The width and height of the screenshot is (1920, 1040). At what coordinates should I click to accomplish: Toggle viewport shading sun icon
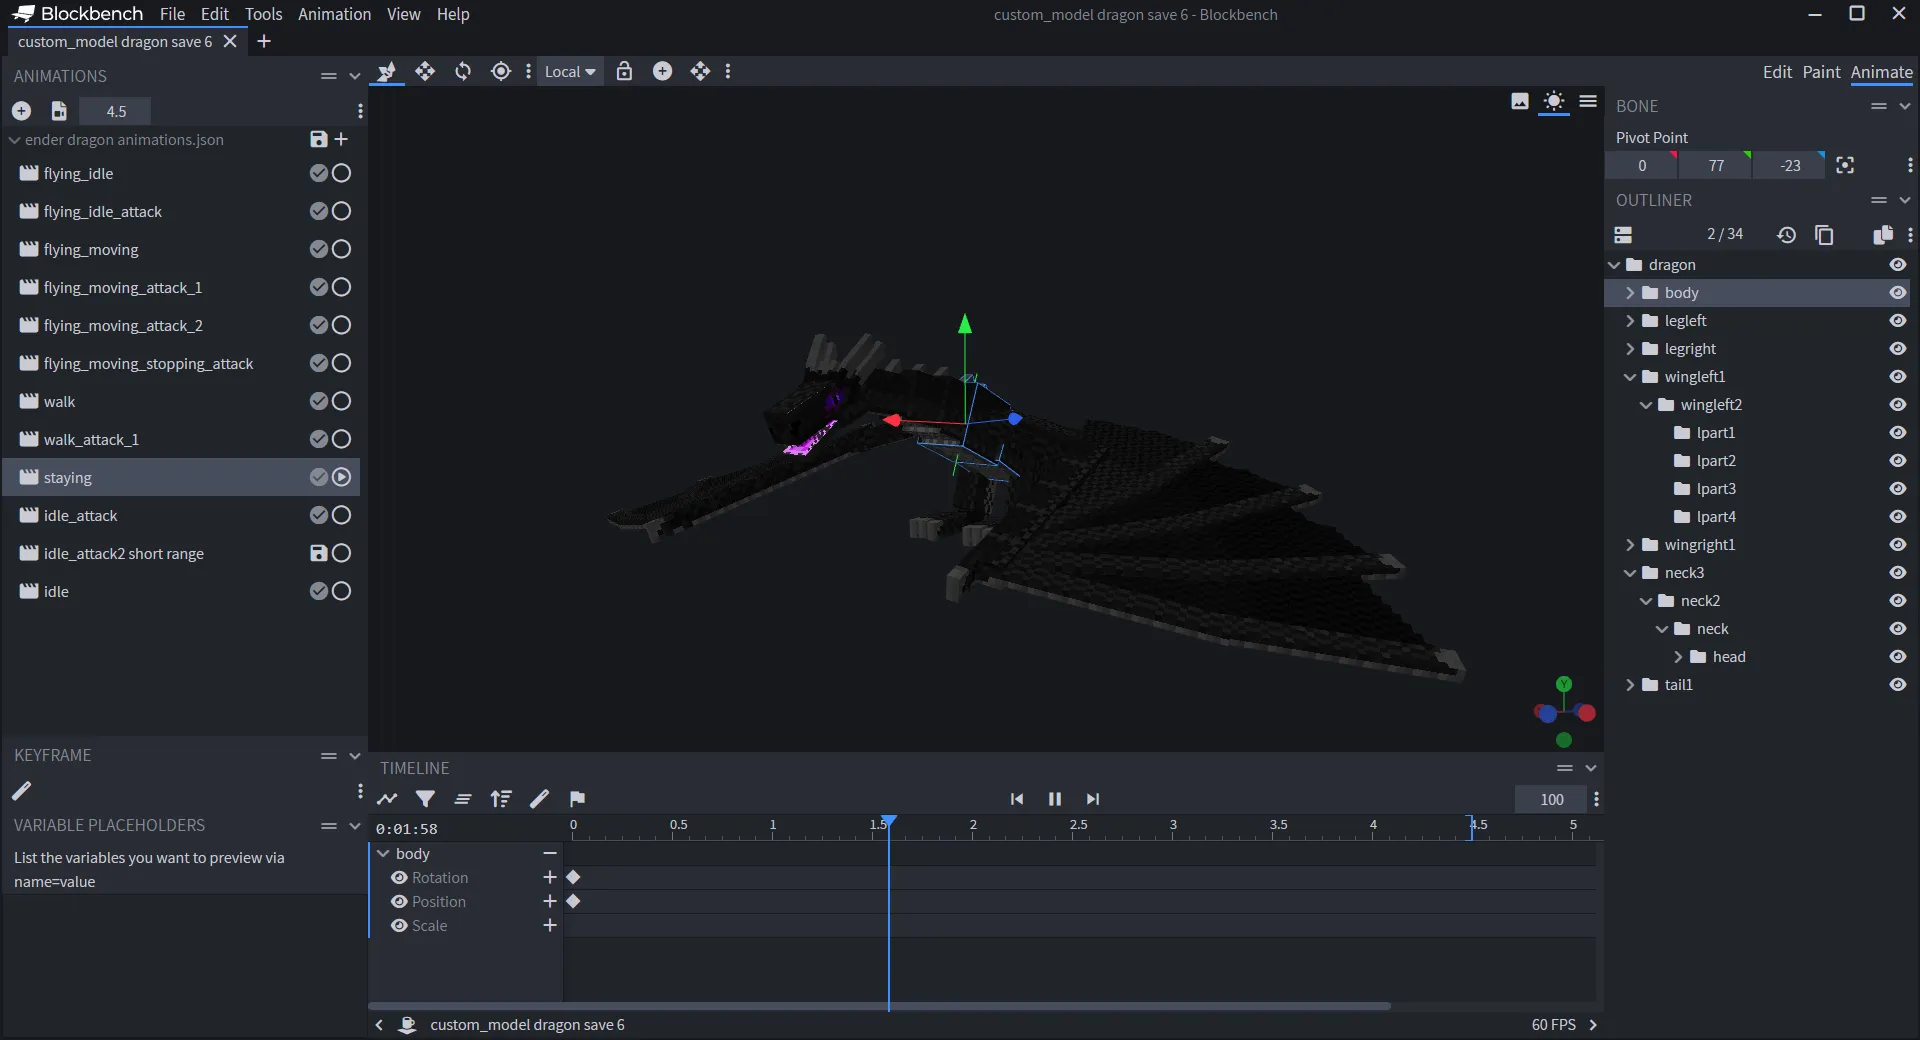[1554, 101]
